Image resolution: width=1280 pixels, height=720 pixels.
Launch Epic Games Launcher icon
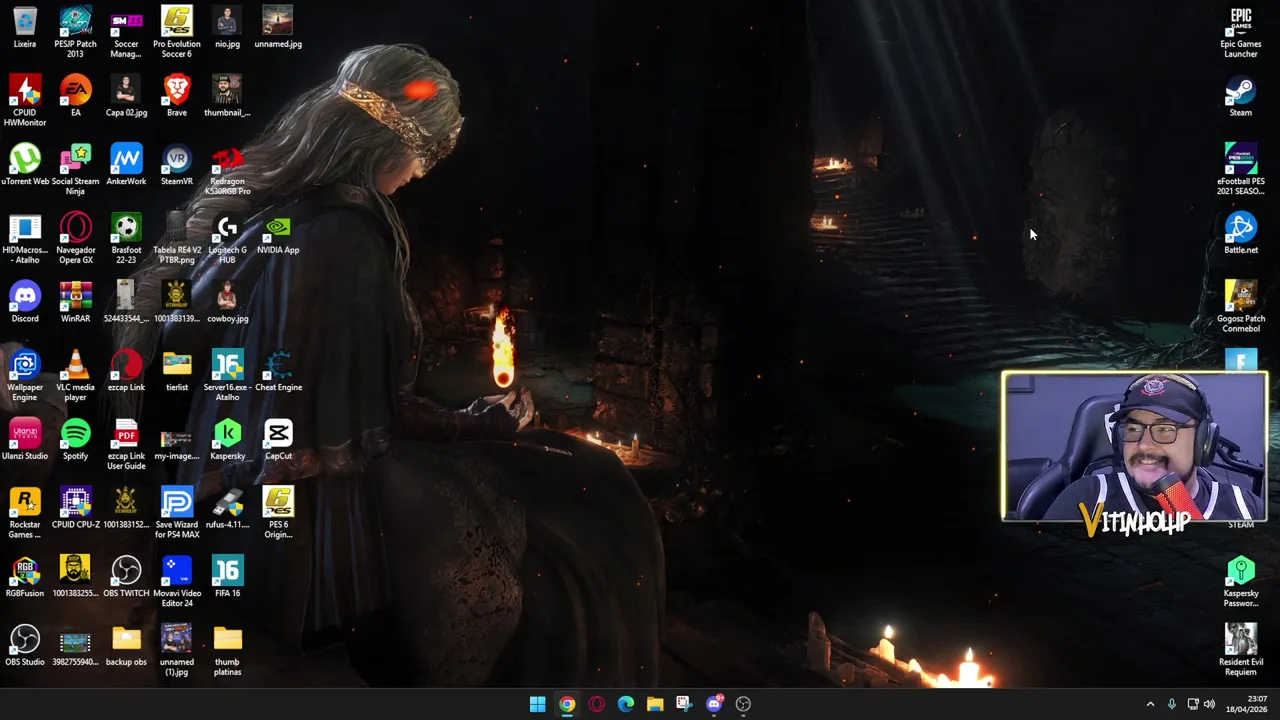point(1241,32)
